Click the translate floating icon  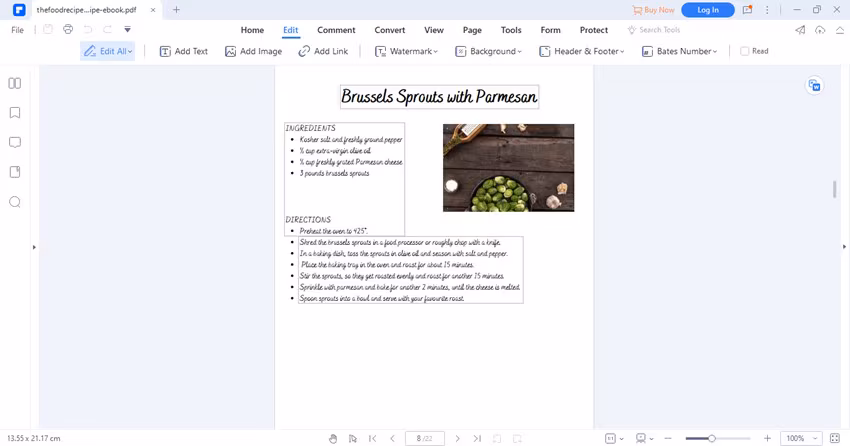pyautogui.click(x=814, y=85)
